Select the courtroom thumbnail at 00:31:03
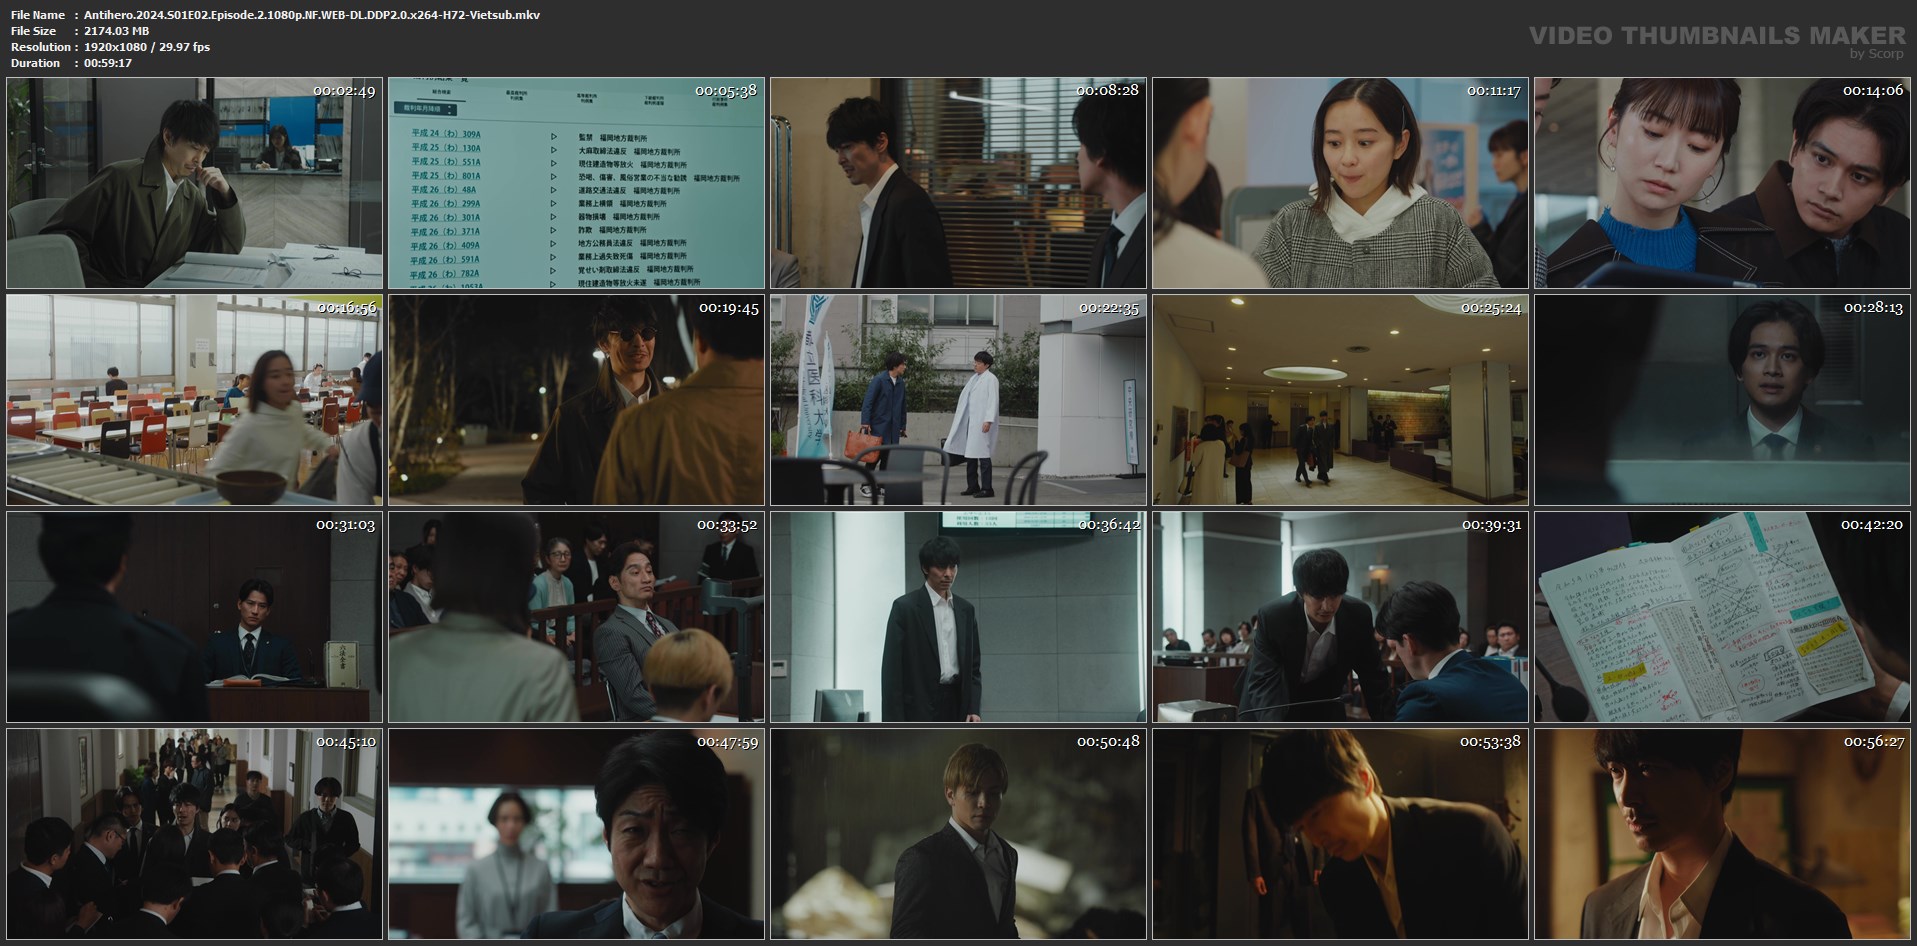Screen dimensions: 1917x946 194,617
